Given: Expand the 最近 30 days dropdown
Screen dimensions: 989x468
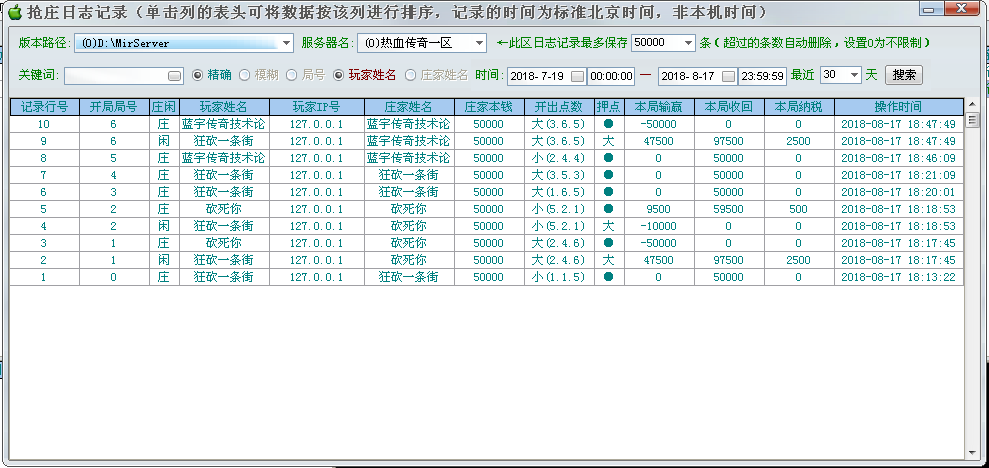Looking at the screenshot, I should pos(853,75).
